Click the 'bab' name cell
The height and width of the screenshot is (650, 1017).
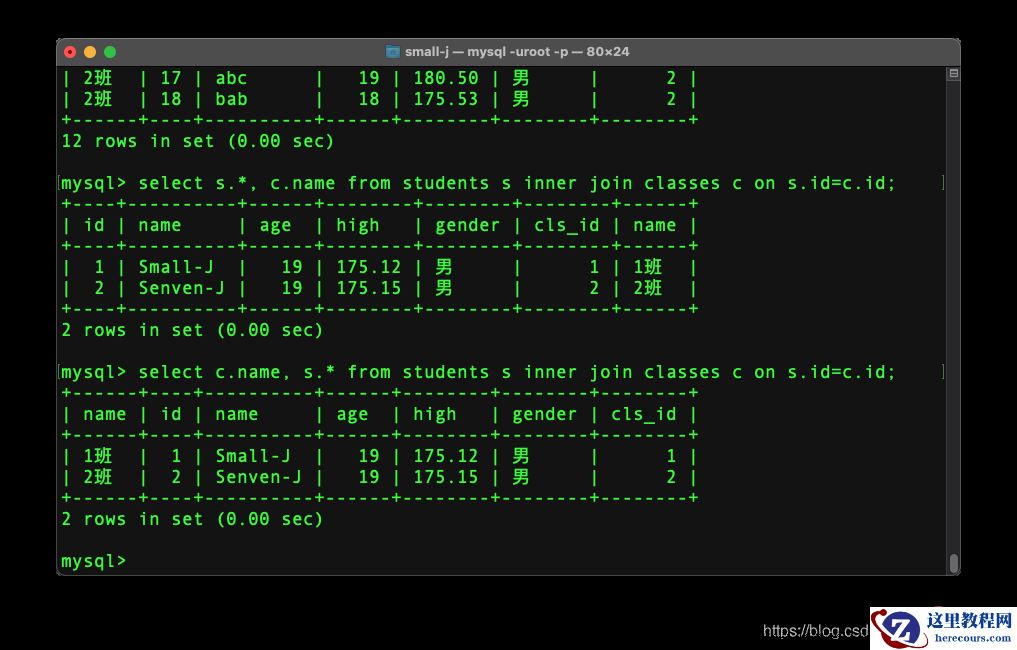click(x=232, y=99)
